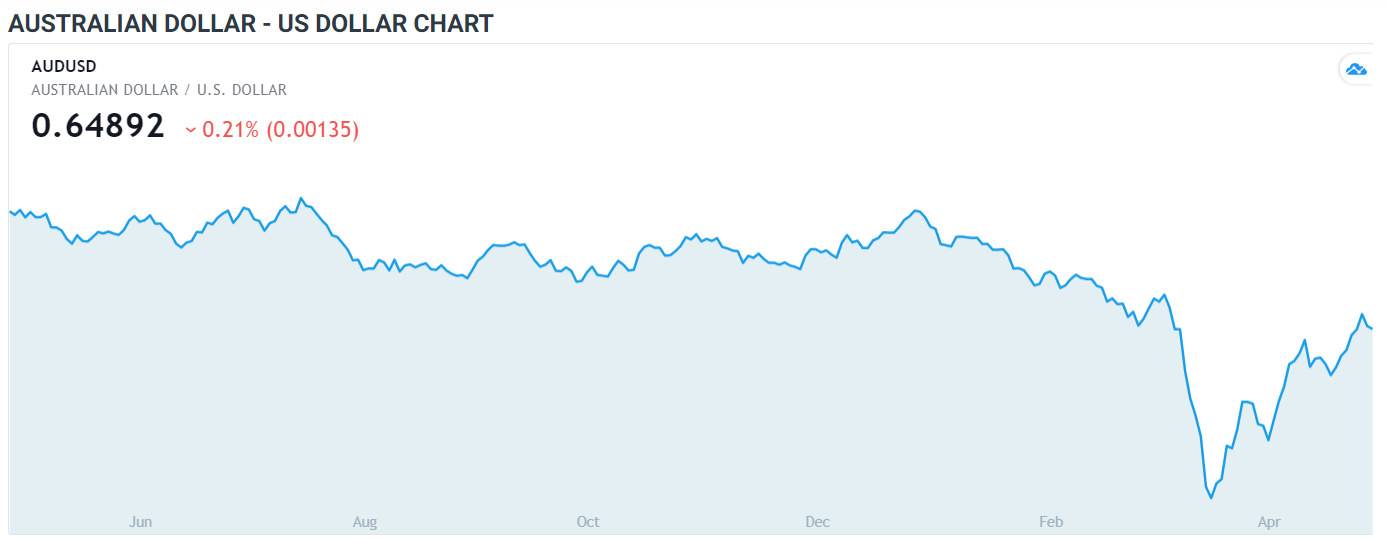Select the AUDUSD symbol name
Viewport: 1387px width, 539px height.
(x=64, y=66)
